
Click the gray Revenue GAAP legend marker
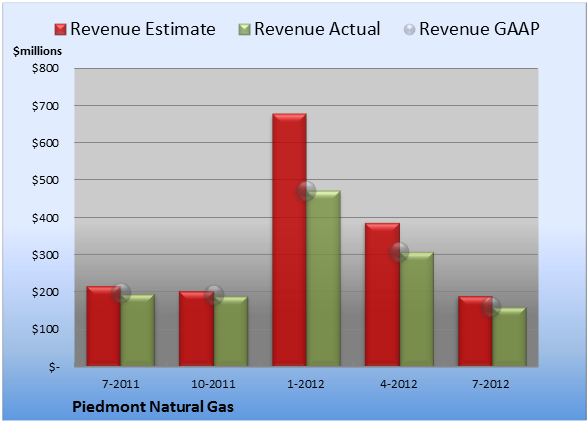410,30
